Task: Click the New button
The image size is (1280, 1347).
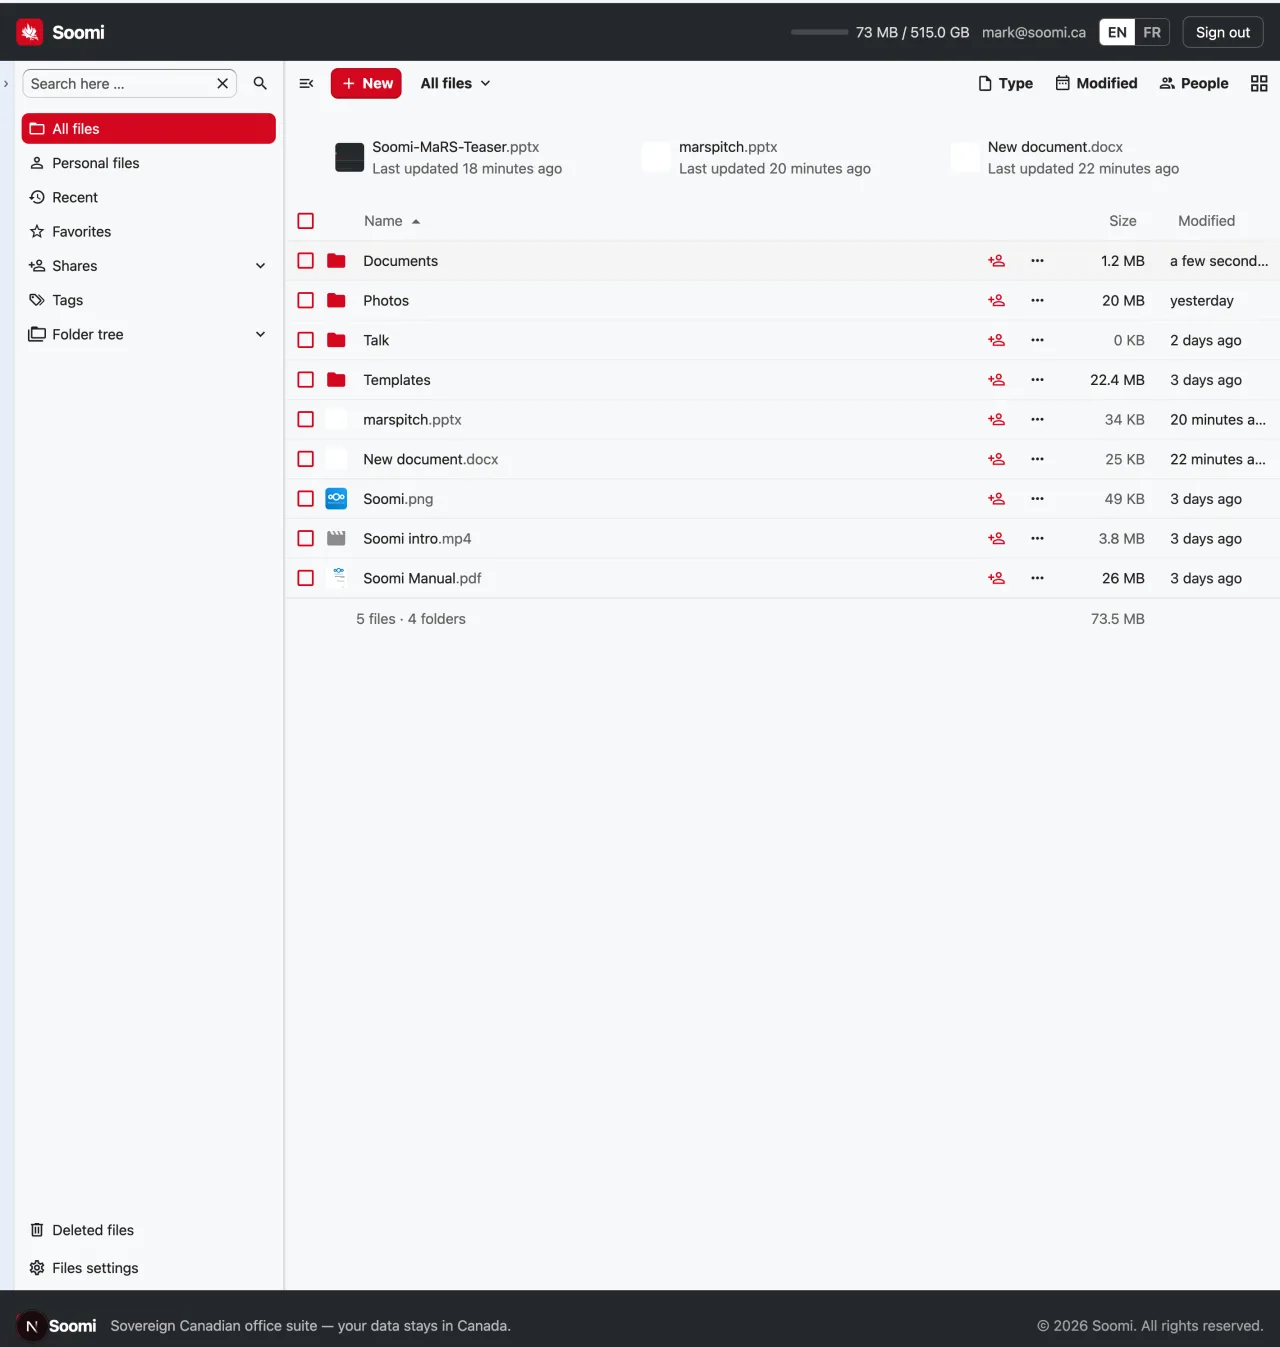Action: pos(366,84)
